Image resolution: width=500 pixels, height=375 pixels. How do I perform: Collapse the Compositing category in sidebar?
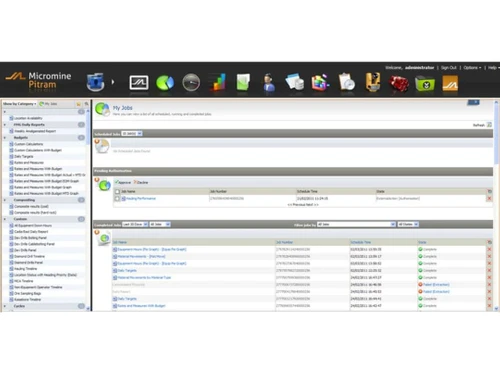pyautogui.click(x=5, y=200)
